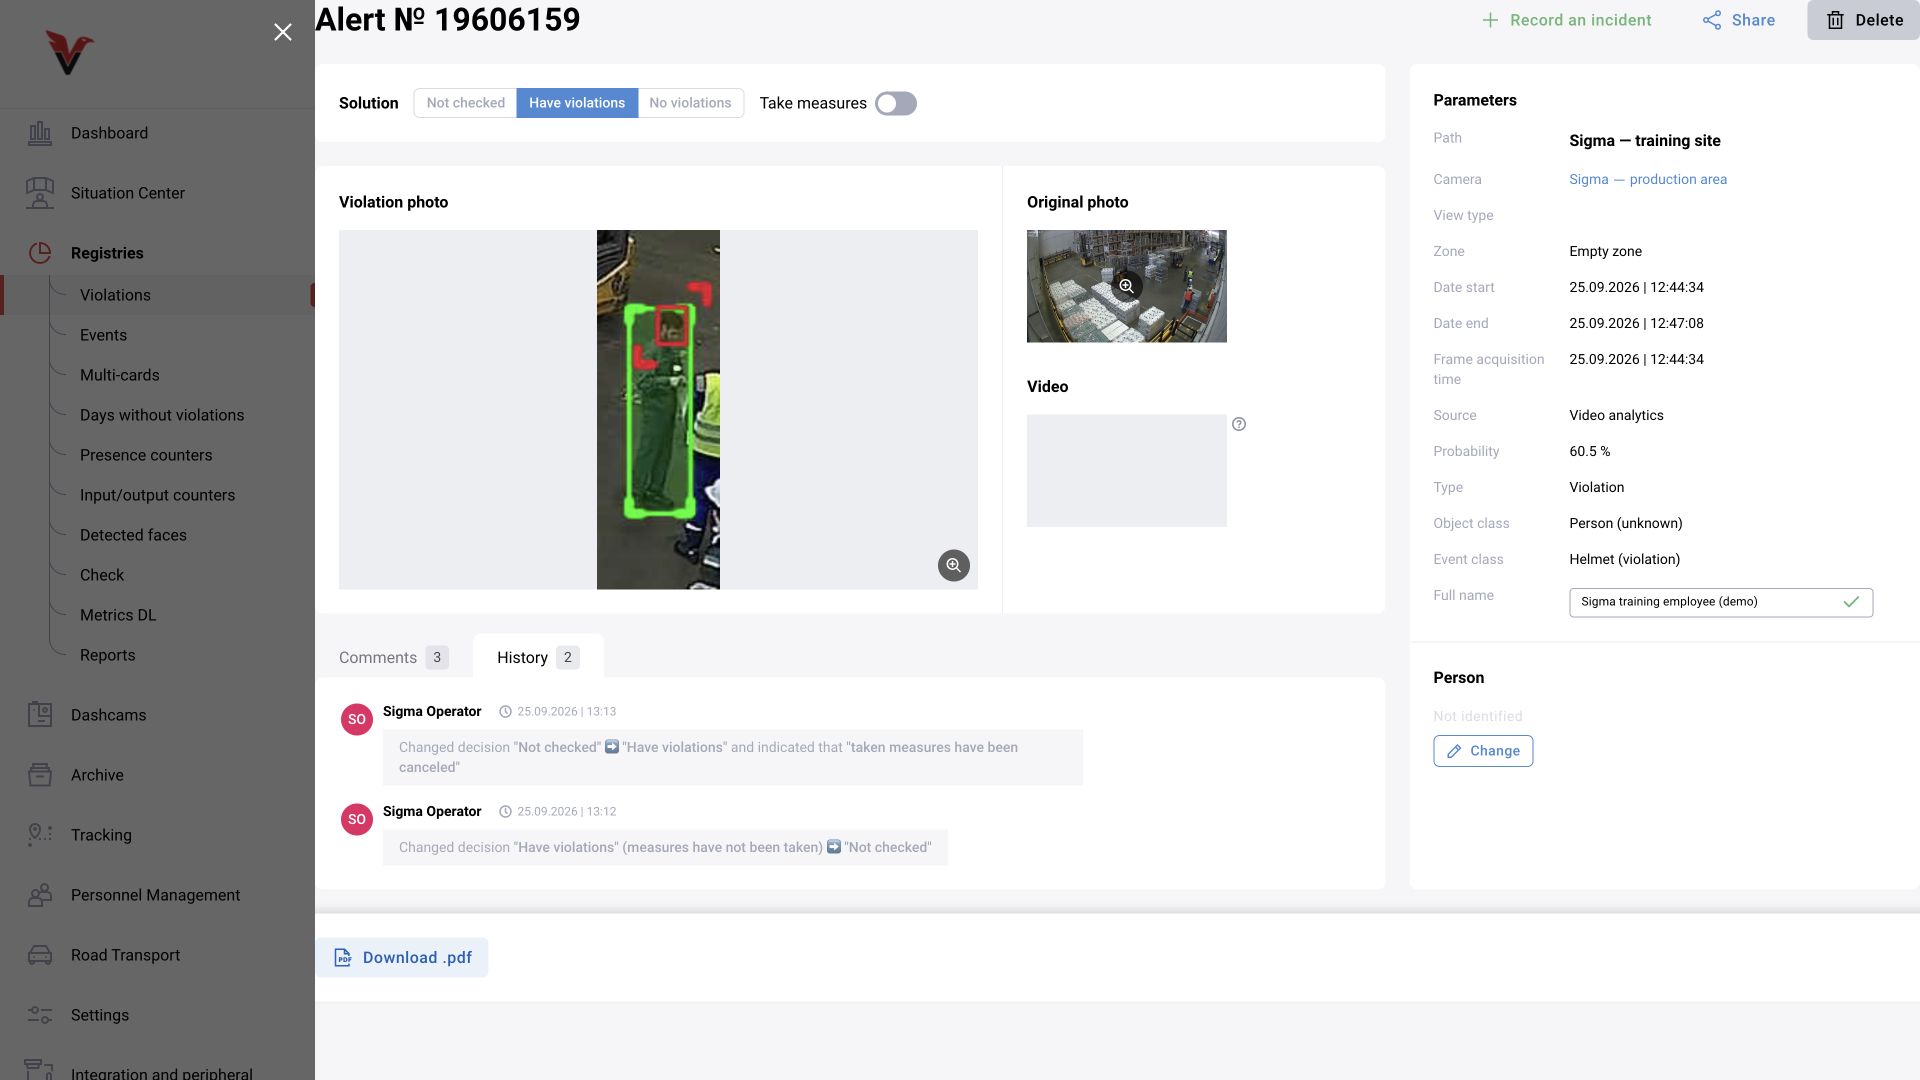Set solution to Not checked

tap(465, 103)
